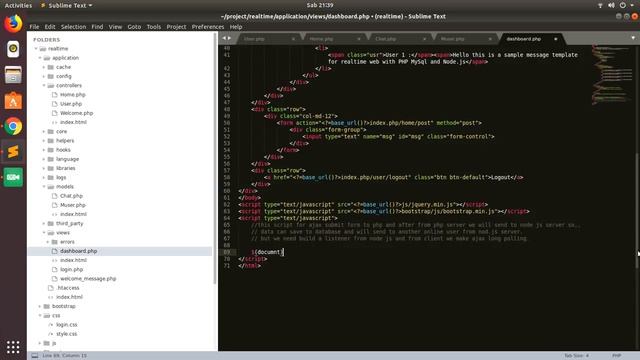Image resolution: width=640 pixels, height=360 pixels.
Task: Open Muser.php in the models folder
Action: [73, 205]
